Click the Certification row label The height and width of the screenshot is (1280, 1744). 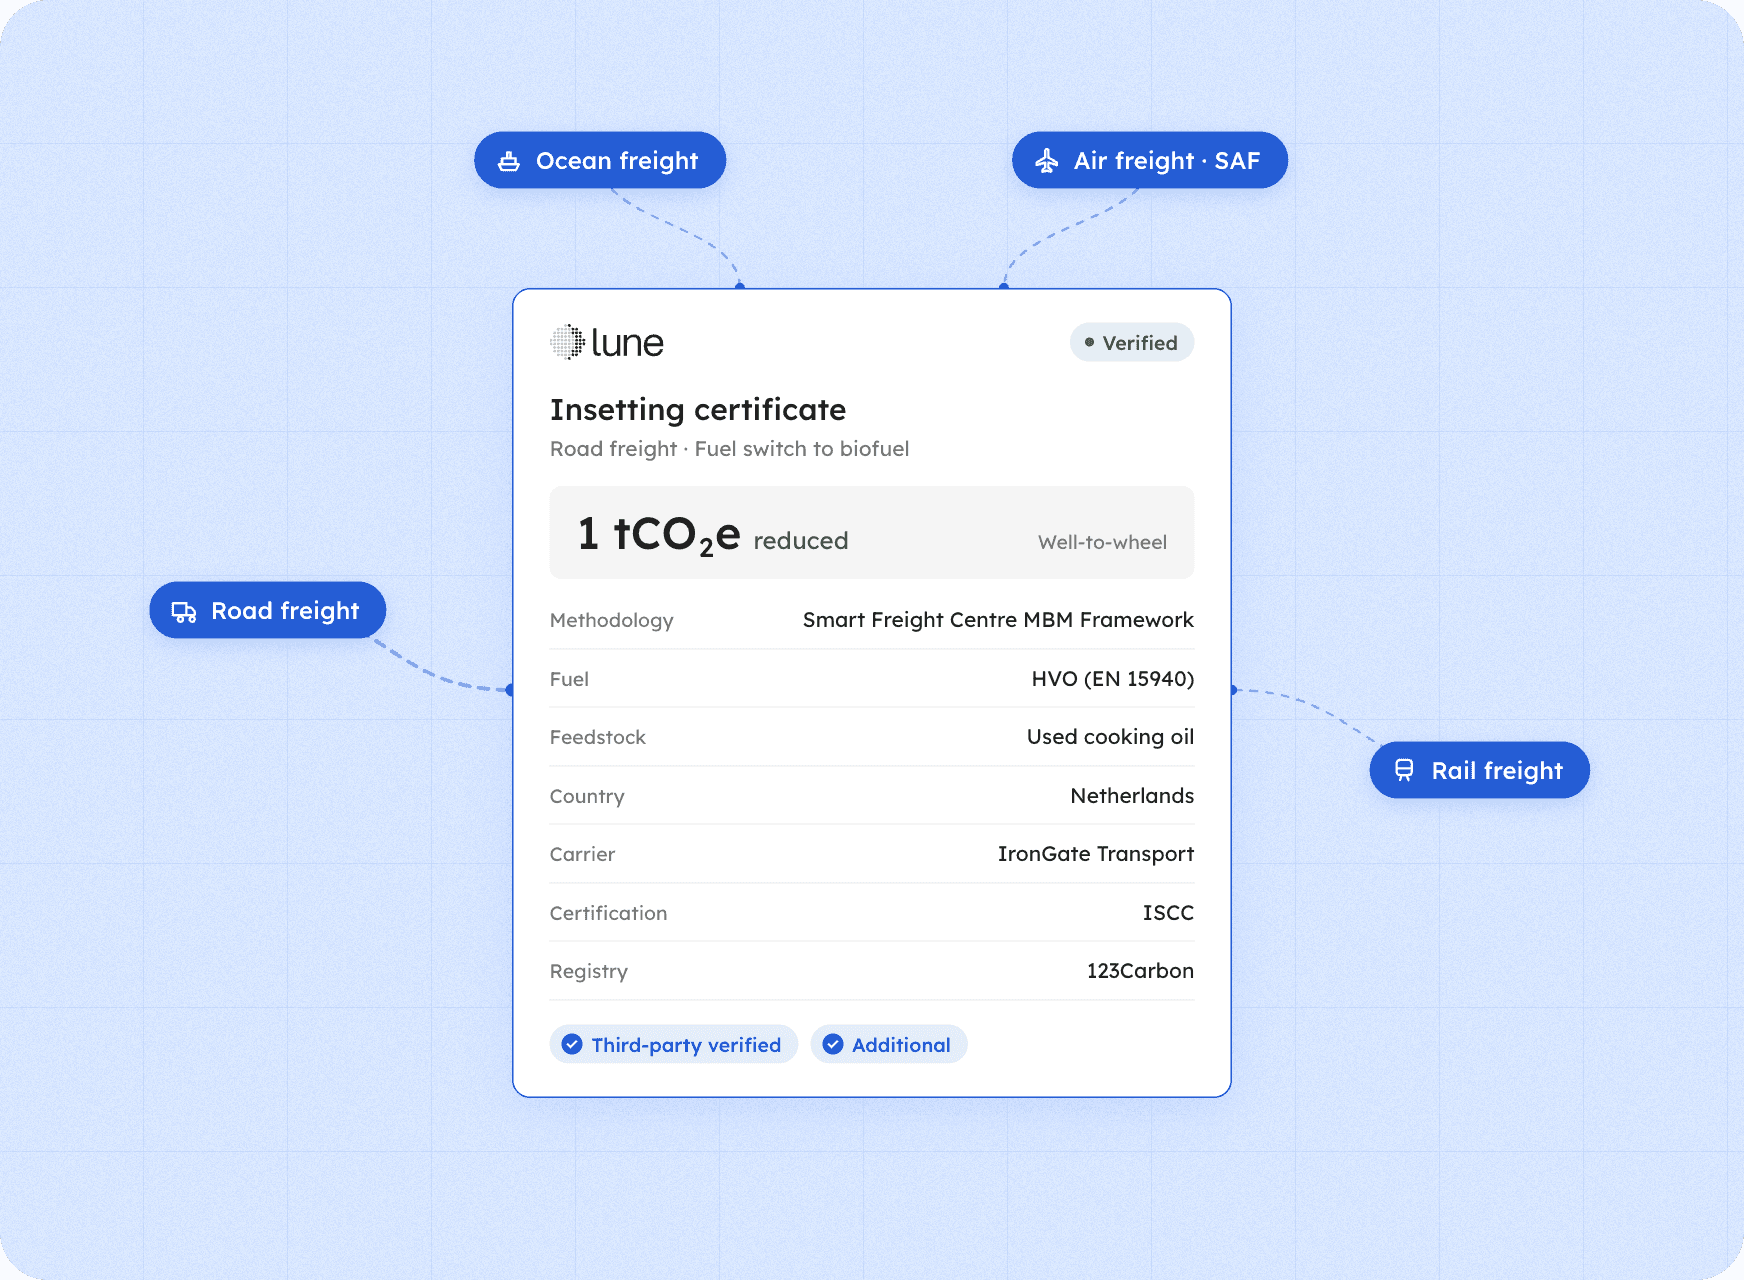(x=608, y=913)
